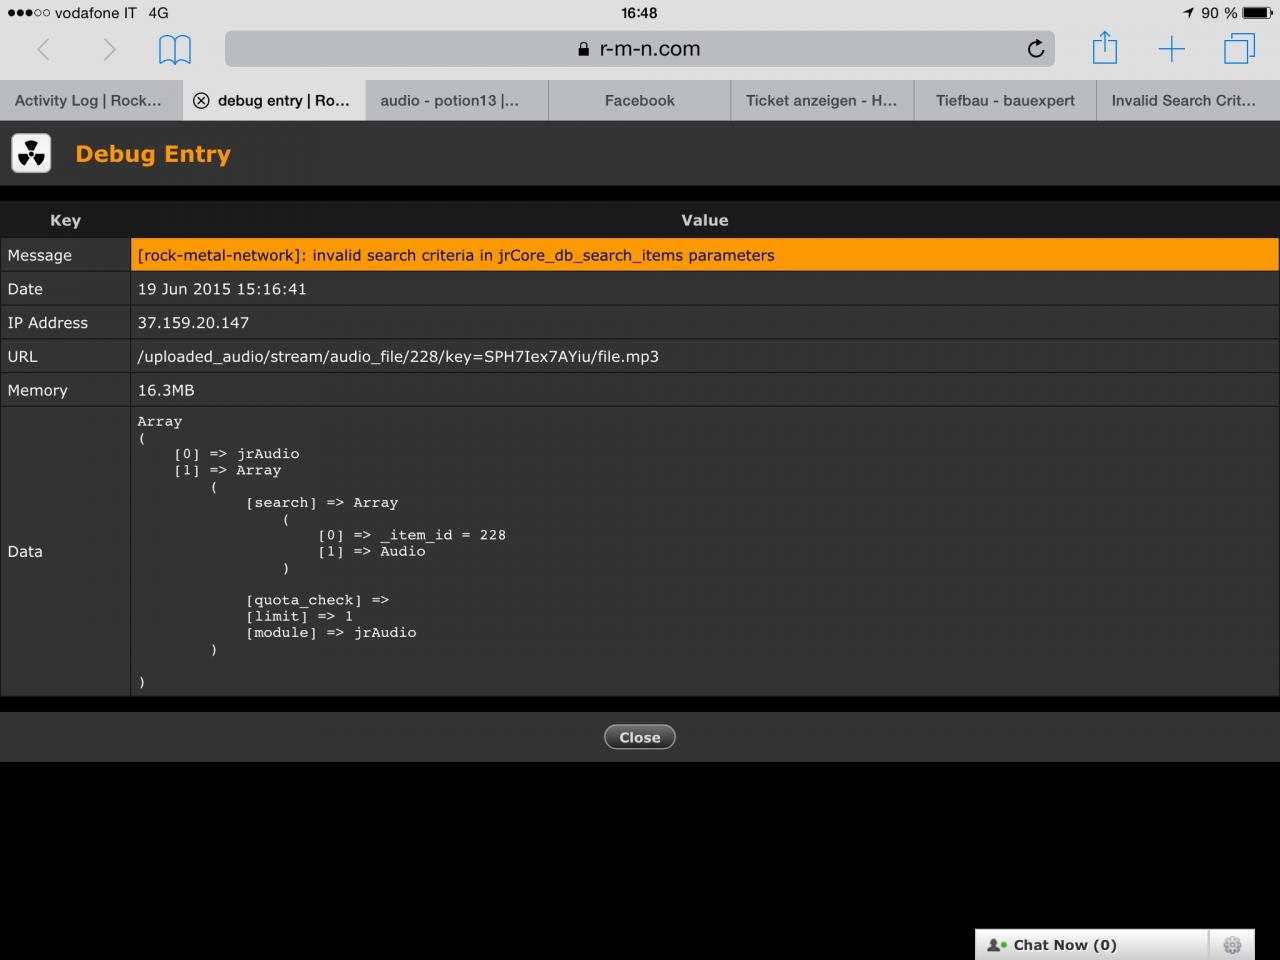
Task: Open the share sheet icon
Action: point(1104,47)
